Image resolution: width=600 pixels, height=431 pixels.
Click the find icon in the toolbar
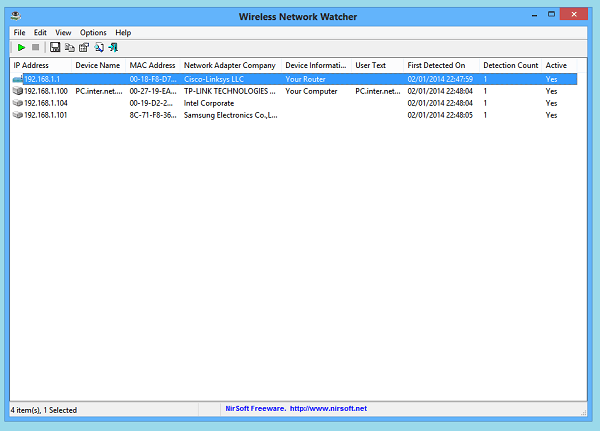coord(99,47)
